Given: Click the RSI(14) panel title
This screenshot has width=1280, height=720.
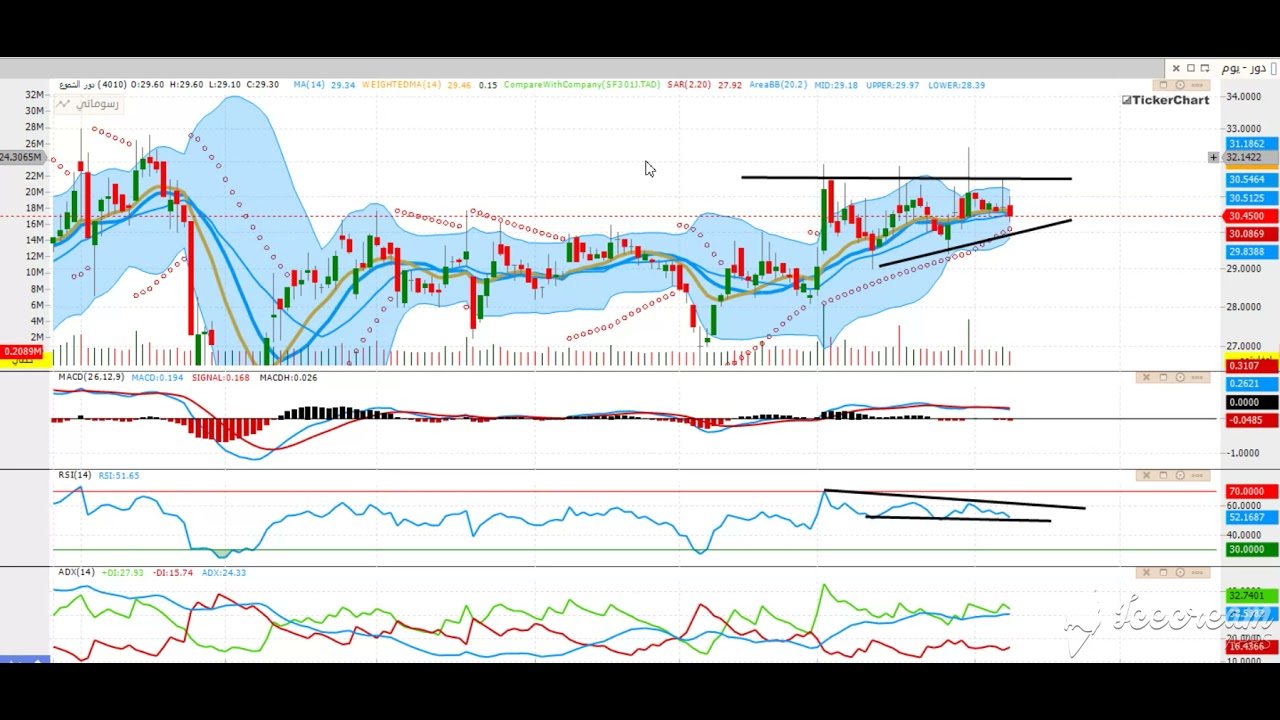Looking at the screenshot, I should [75, 475].
